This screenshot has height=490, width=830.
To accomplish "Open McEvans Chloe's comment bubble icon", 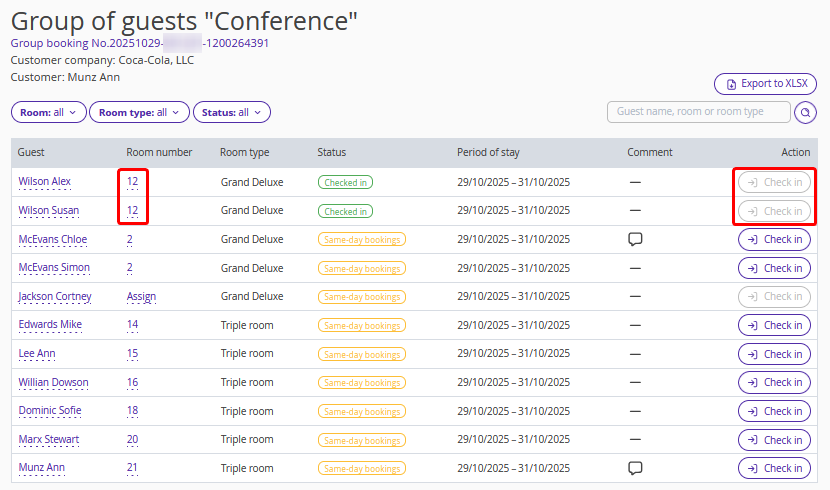I will (634, 239).
